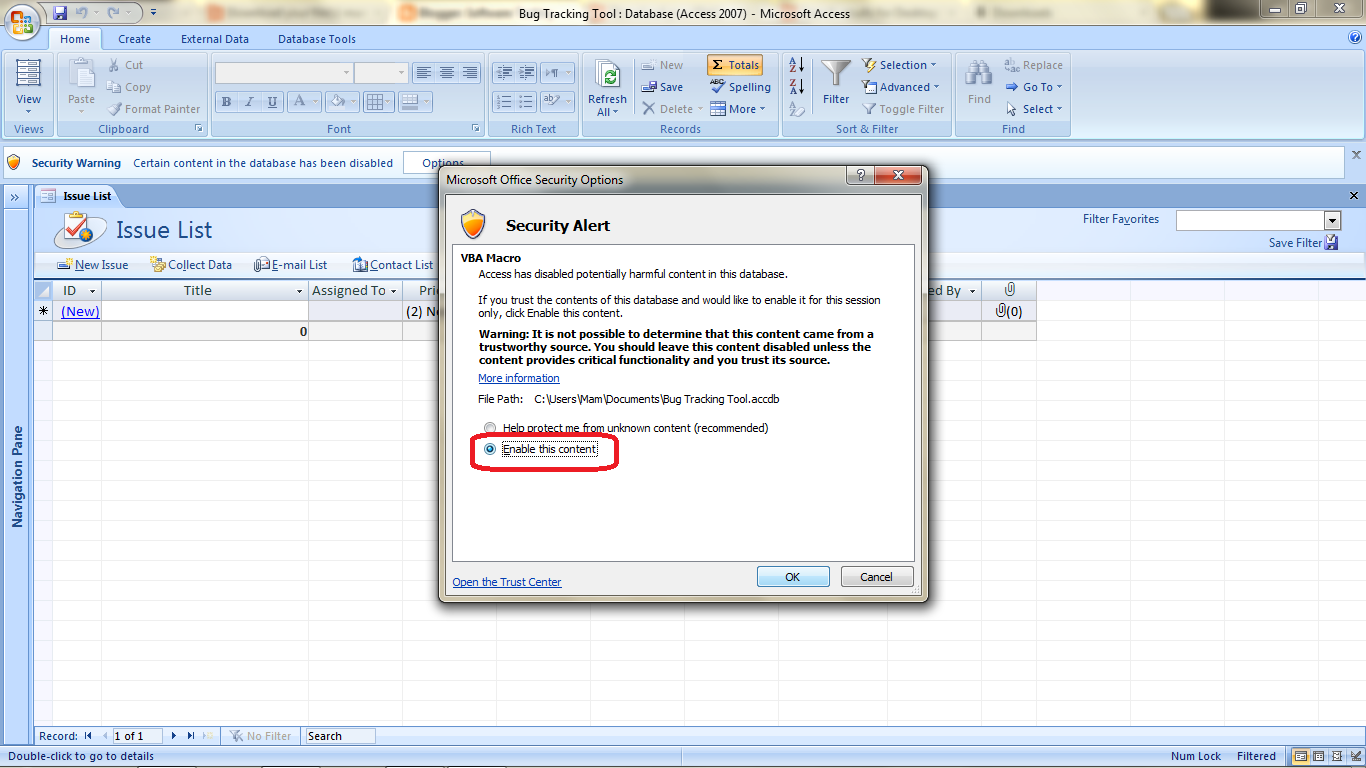
Task: Expand the Navigation Pane shutter chevron
Action: coord(15,197)
